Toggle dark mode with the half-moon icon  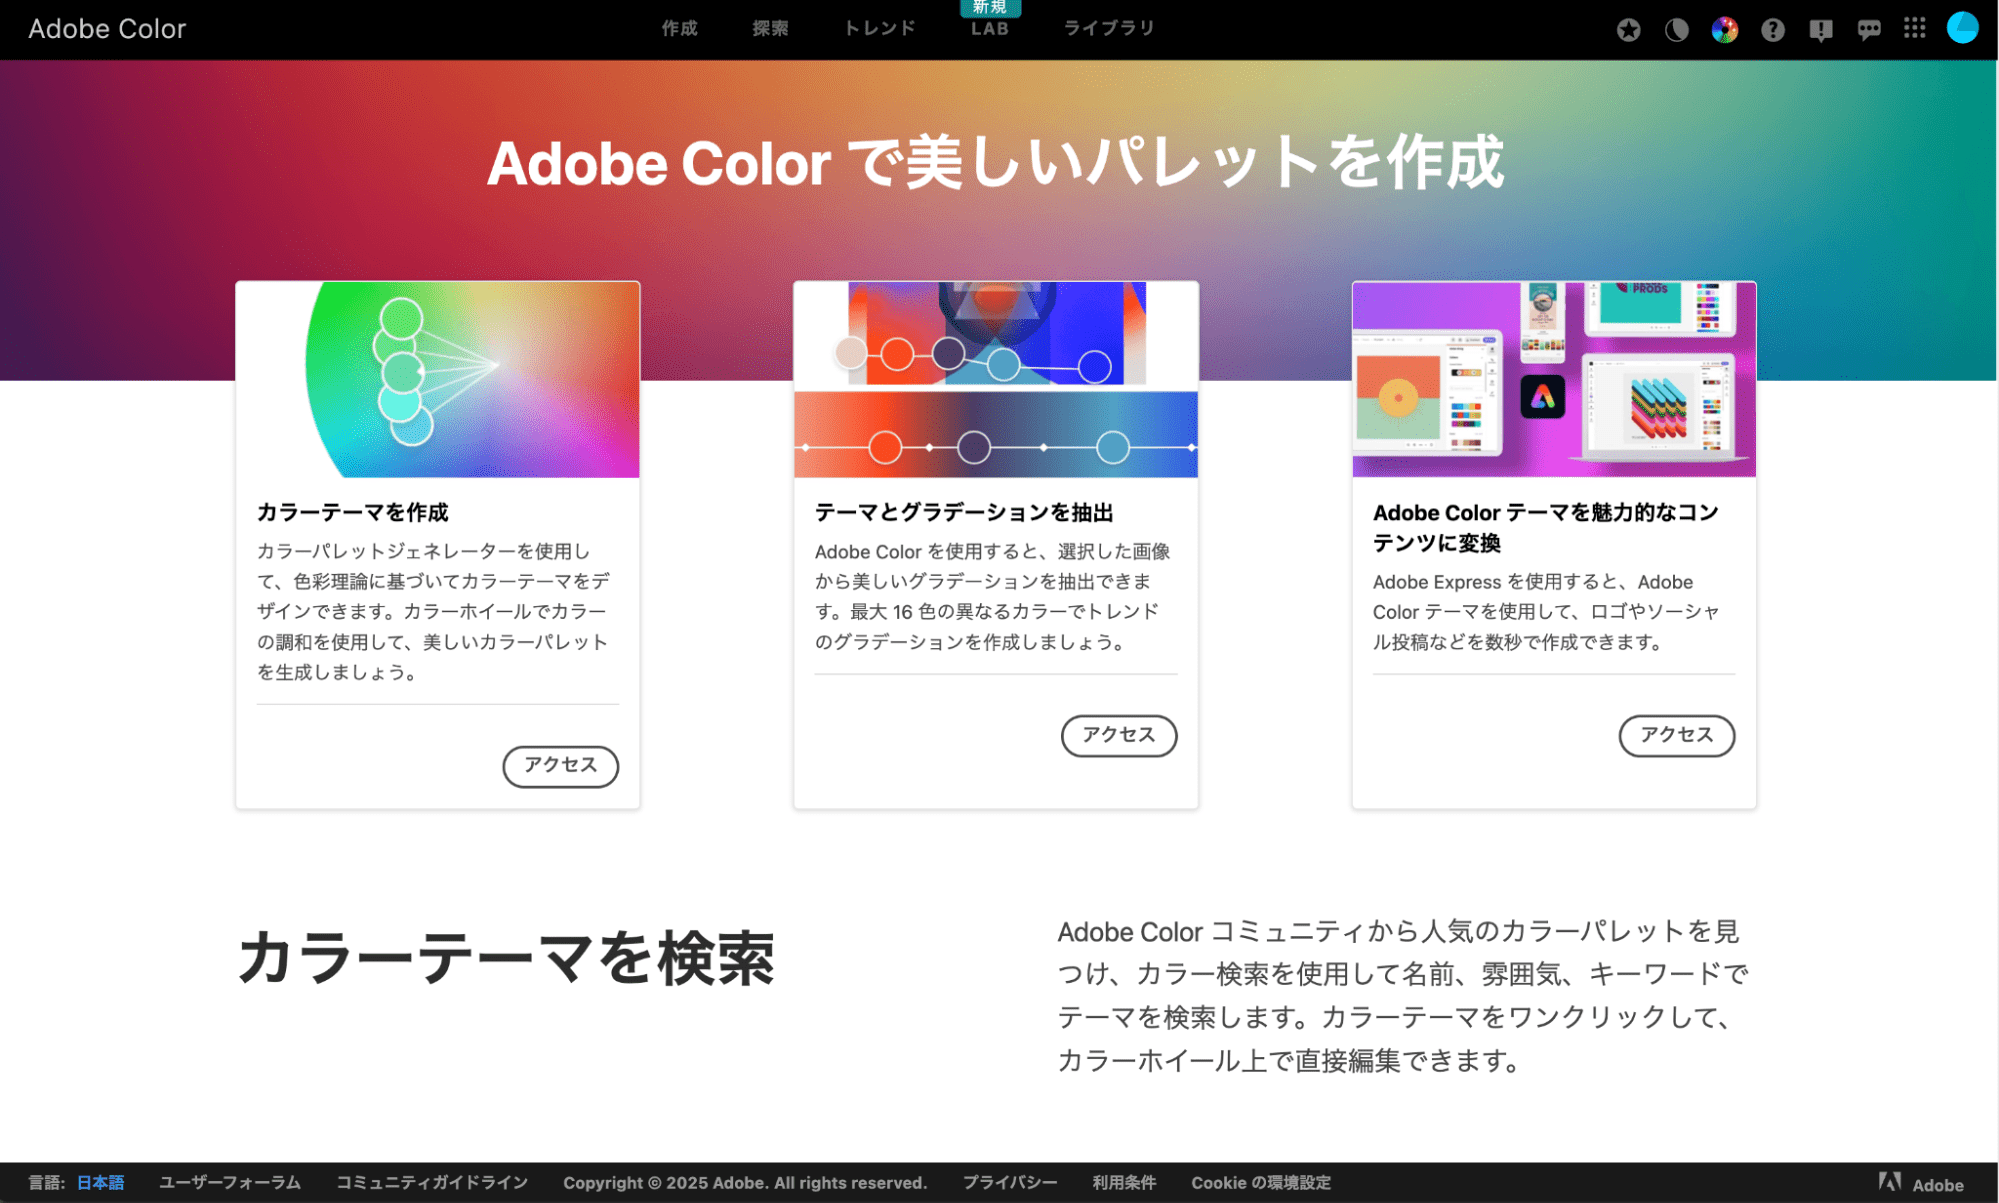tap(1676, 30)
